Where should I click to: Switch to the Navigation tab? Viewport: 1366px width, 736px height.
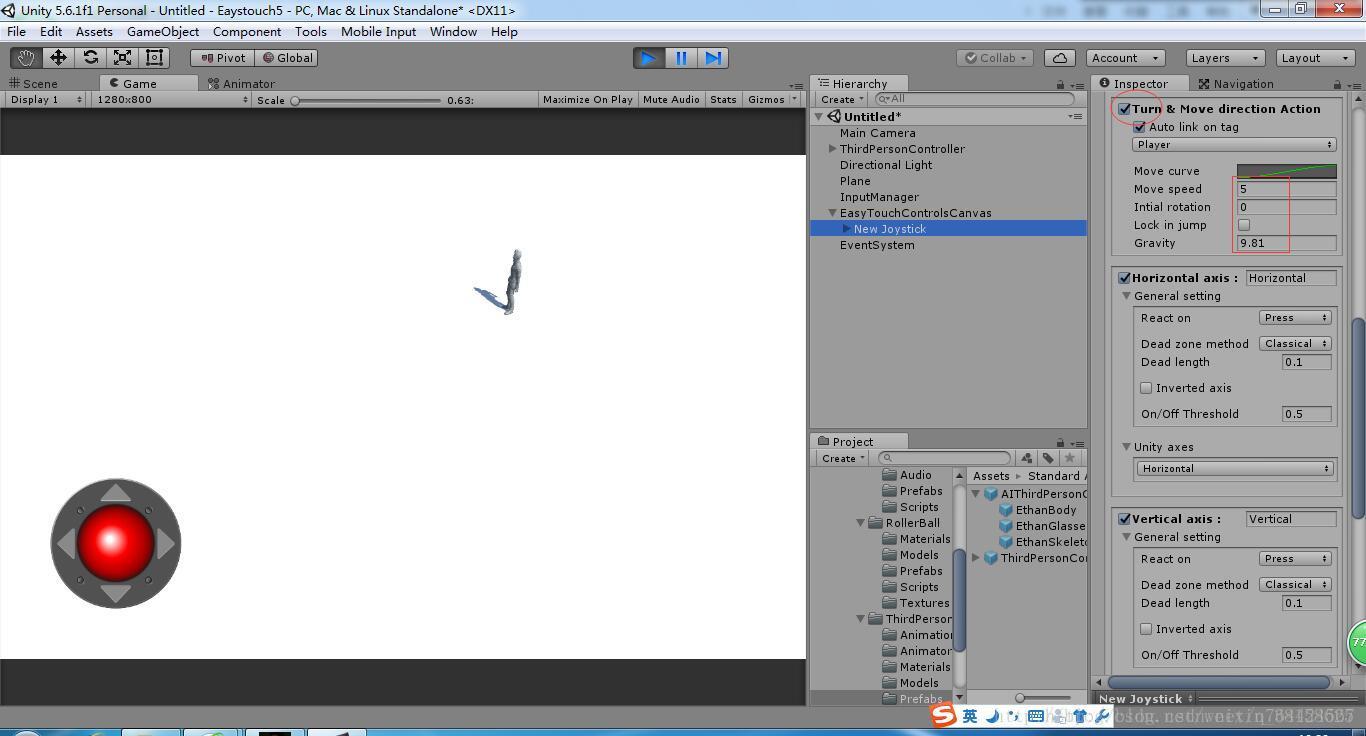point(1236,84)
